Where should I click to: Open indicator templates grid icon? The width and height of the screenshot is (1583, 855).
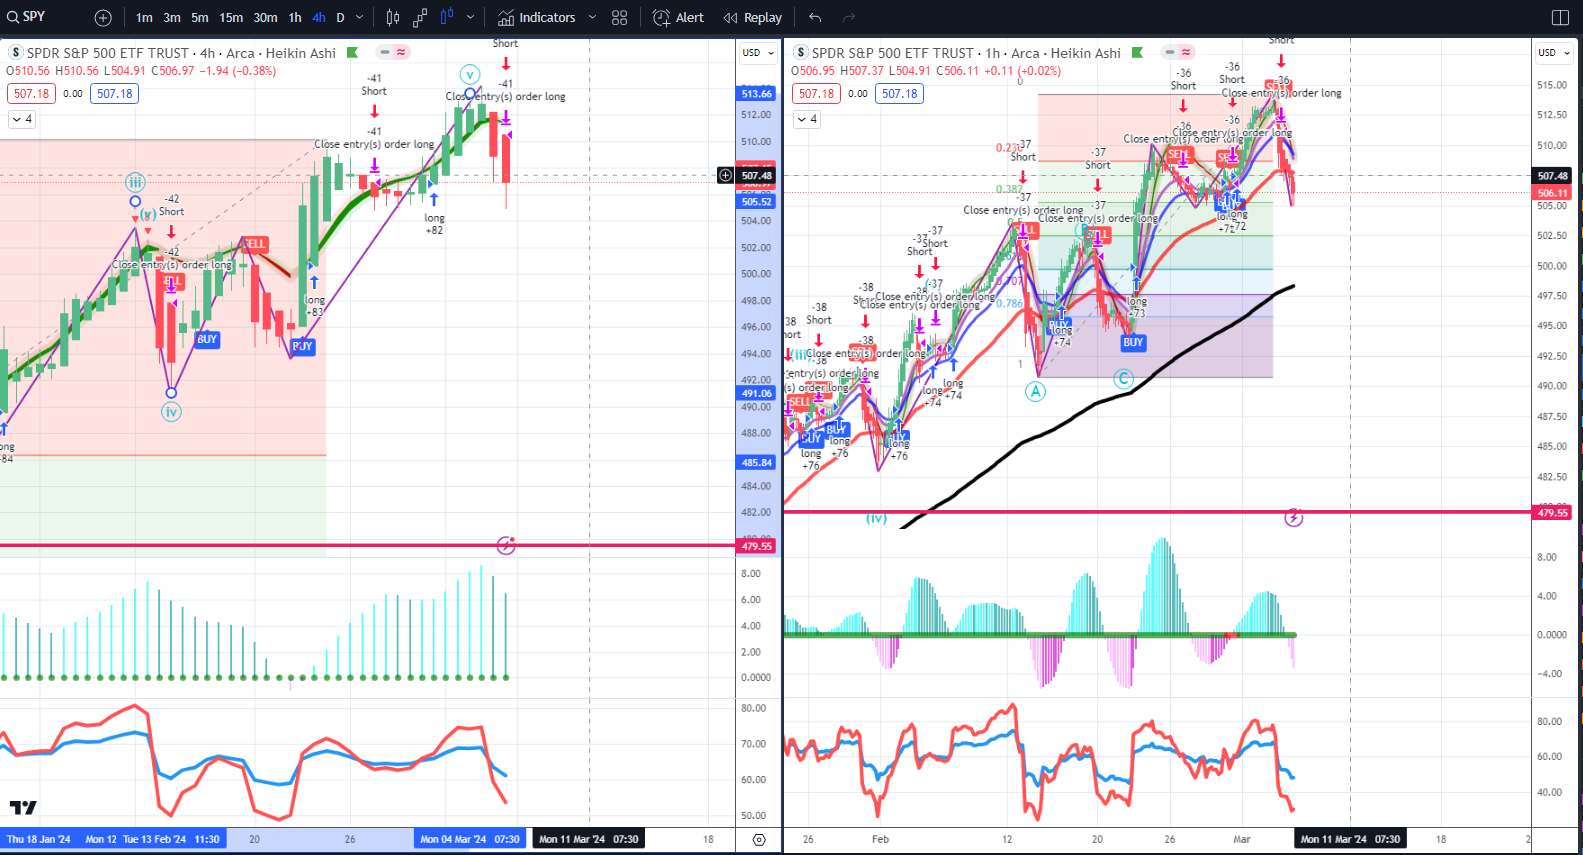tap(620, 18)
